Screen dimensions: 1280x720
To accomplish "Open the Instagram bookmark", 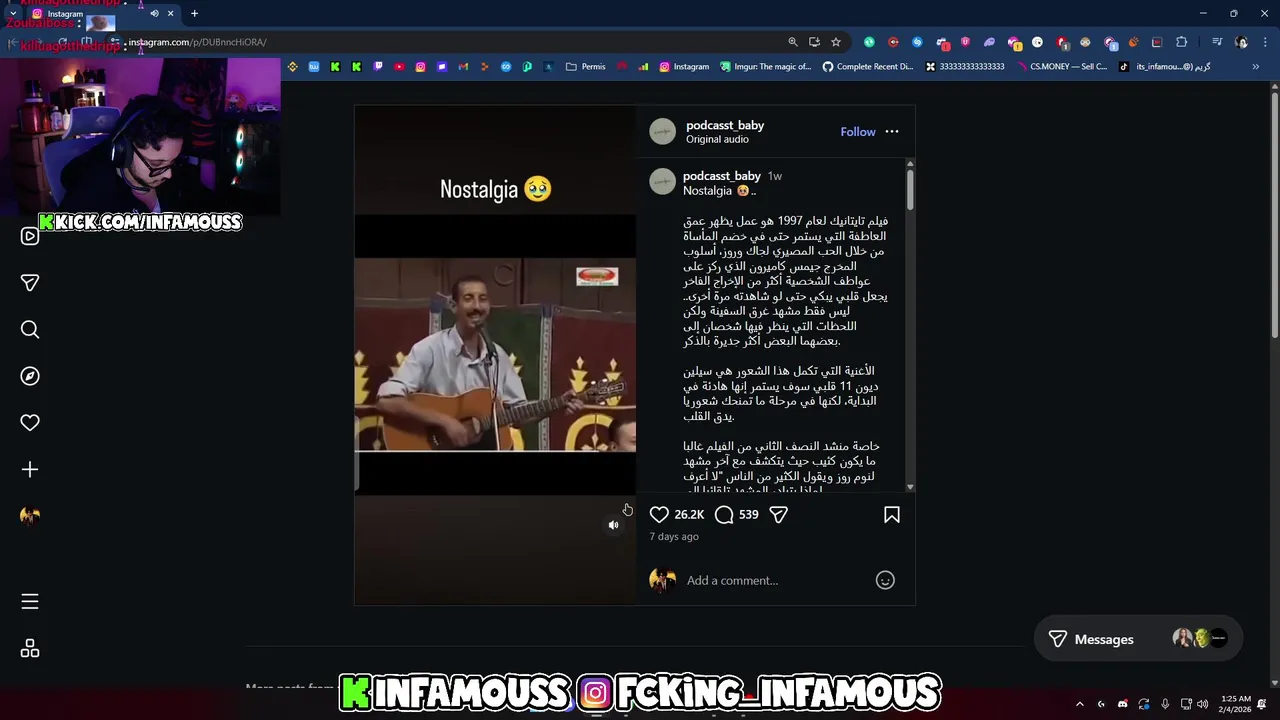I will [x=683, y=67].
